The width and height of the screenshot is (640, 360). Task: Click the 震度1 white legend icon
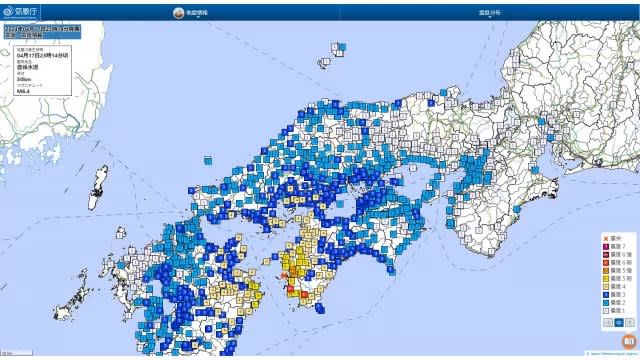tap(606, 311)
